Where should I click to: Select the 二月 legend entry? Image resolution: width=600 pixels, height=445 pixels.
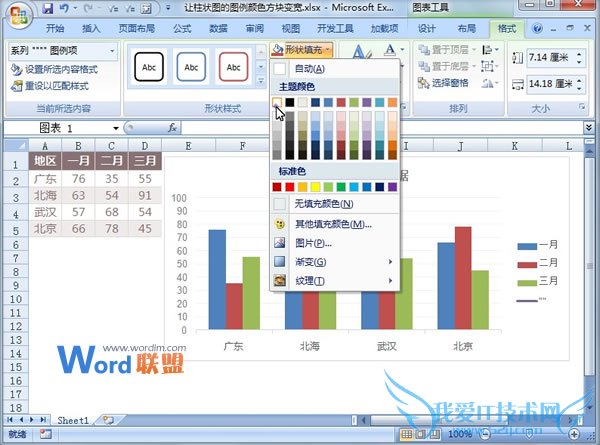click(x=538, y=263)
